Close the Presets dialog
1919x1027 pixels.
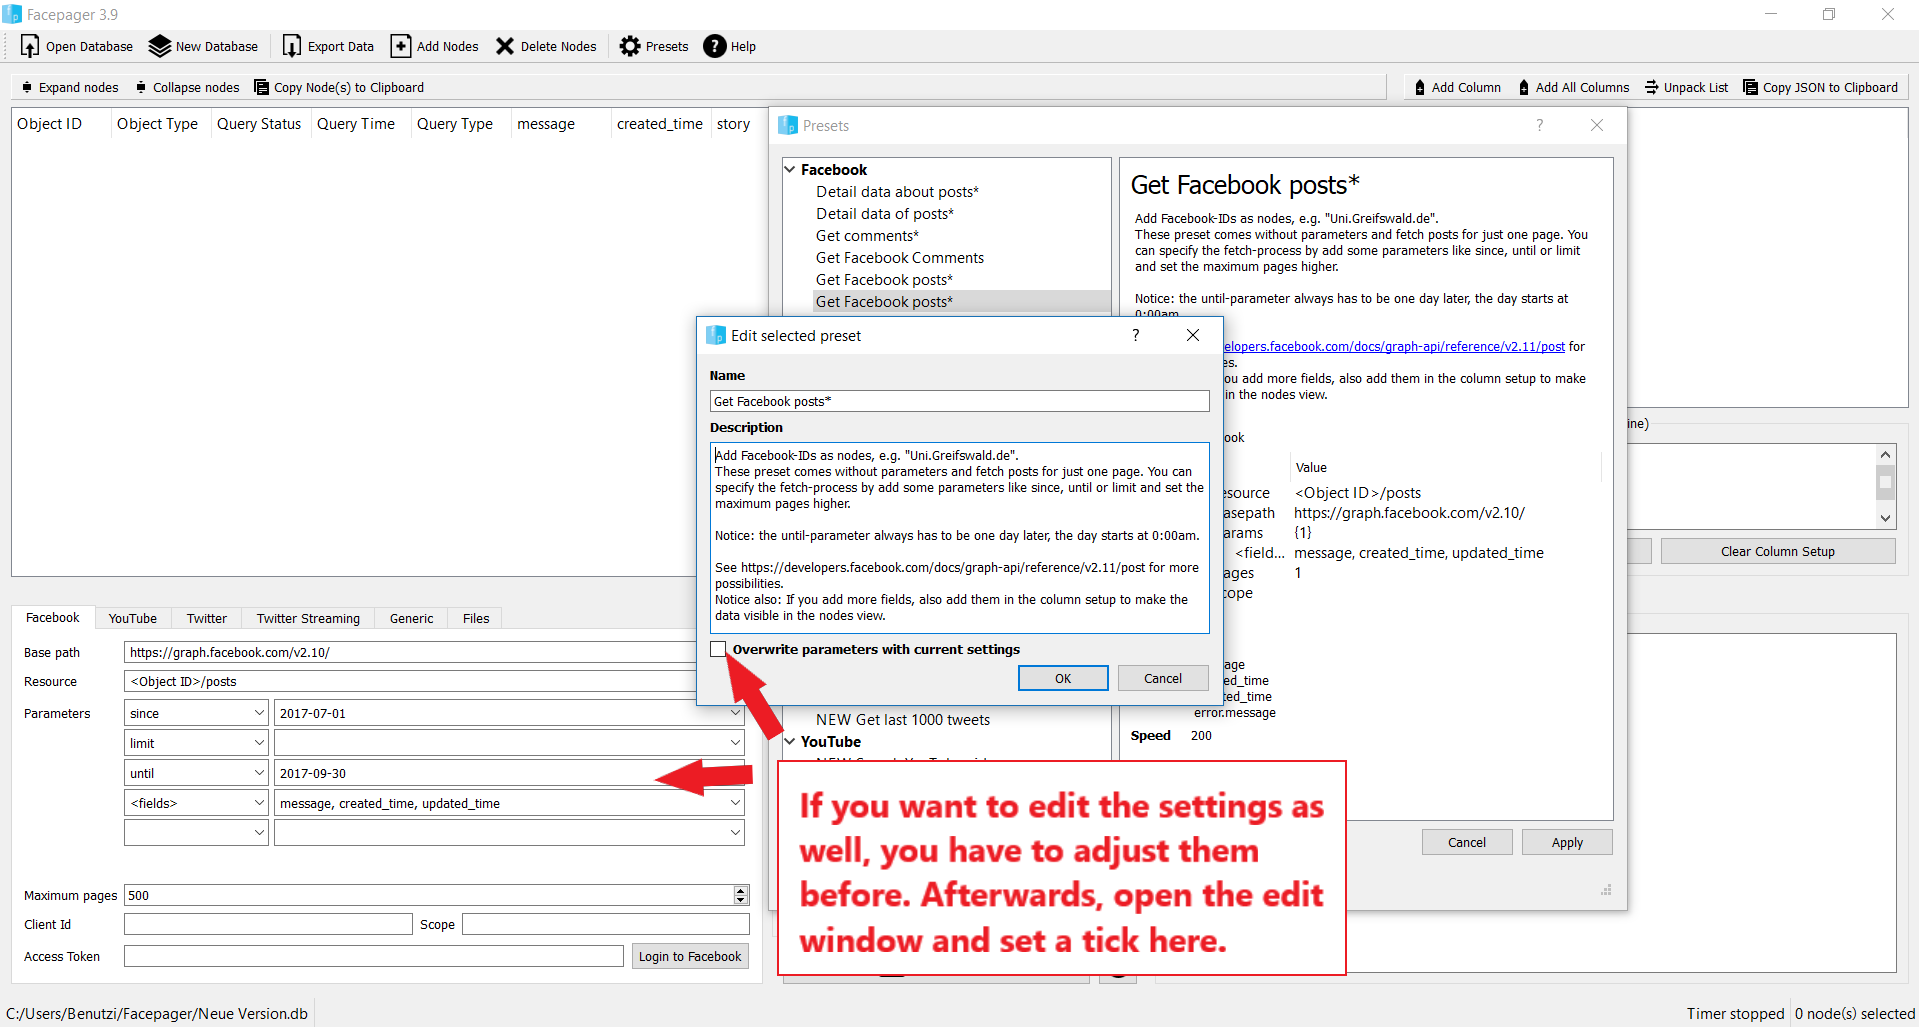coord(1597,125)
